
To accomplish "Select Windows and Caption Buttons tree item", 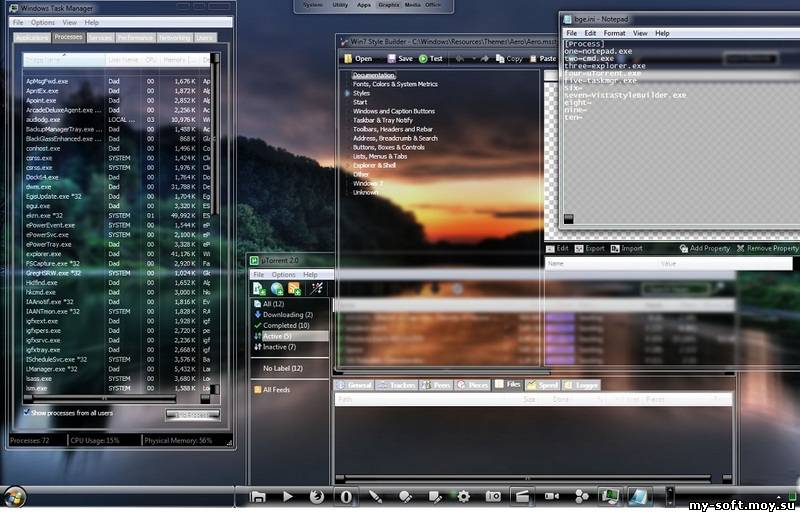I will coord(394,111).
